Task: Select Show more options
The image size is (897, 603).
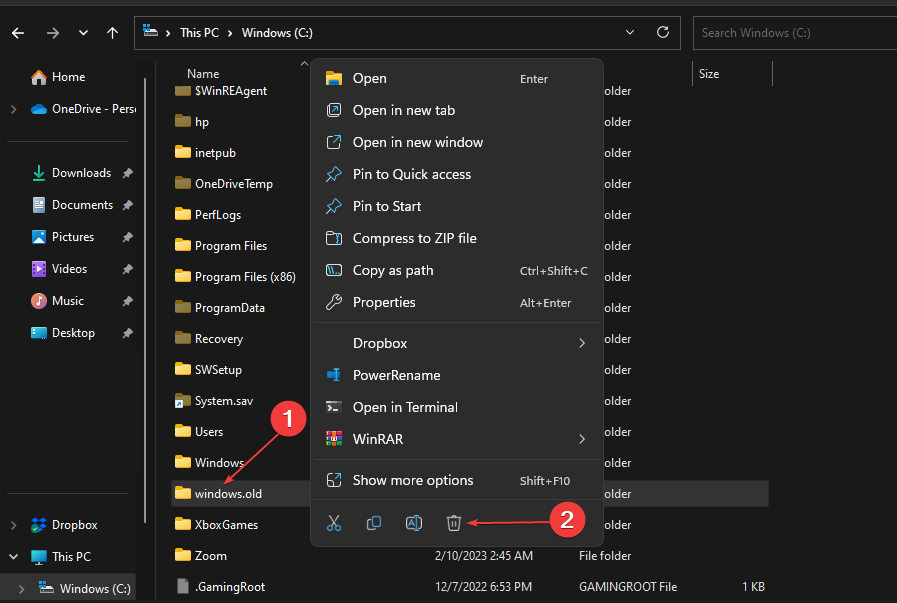Action: point(412,480)
